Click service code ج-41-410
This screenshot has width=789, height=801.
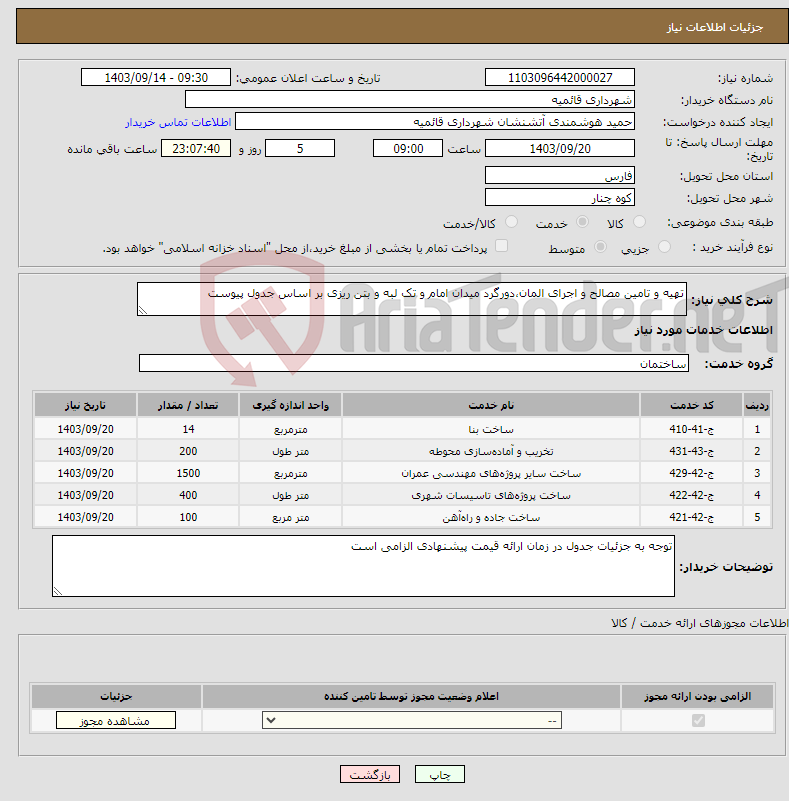691,429
